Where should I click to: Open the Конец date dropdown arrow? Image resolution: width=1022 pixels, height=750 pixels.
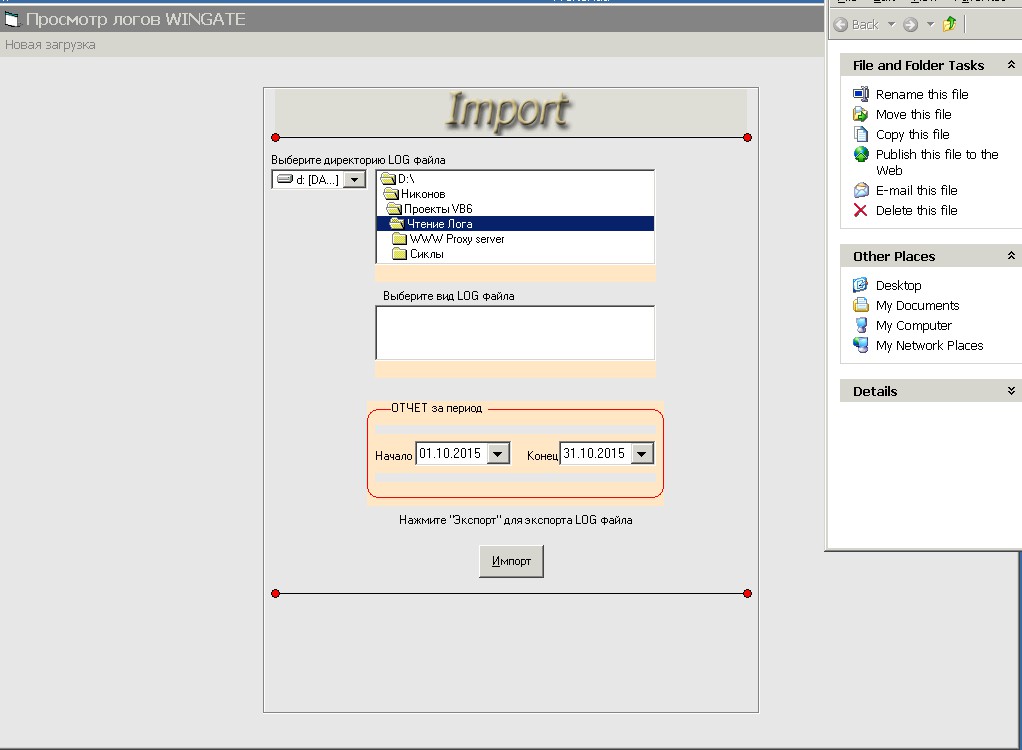[x=642, y=454]
